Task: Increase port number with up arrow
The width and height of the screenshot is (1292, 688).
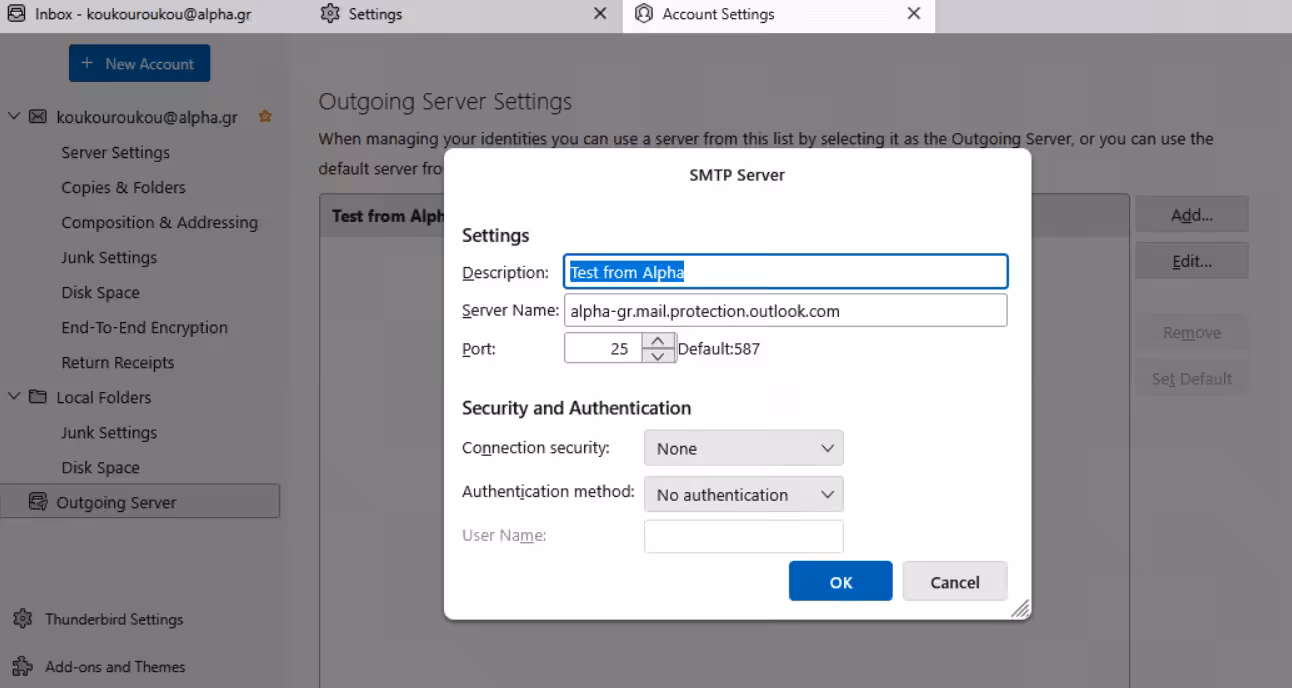Action: pos(657,341)
